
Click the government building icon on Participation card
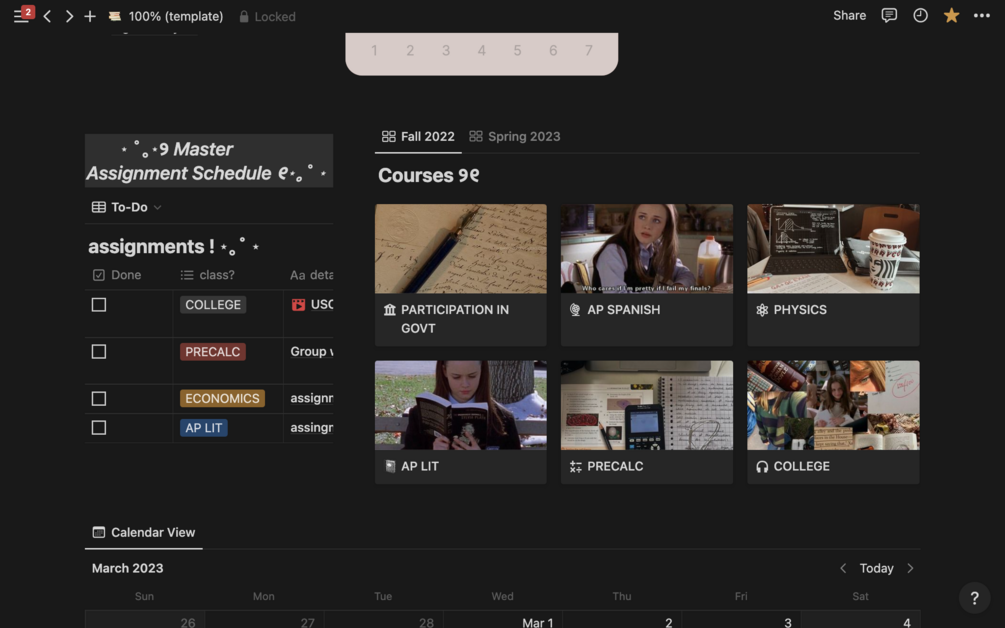(x=389, y=310)
